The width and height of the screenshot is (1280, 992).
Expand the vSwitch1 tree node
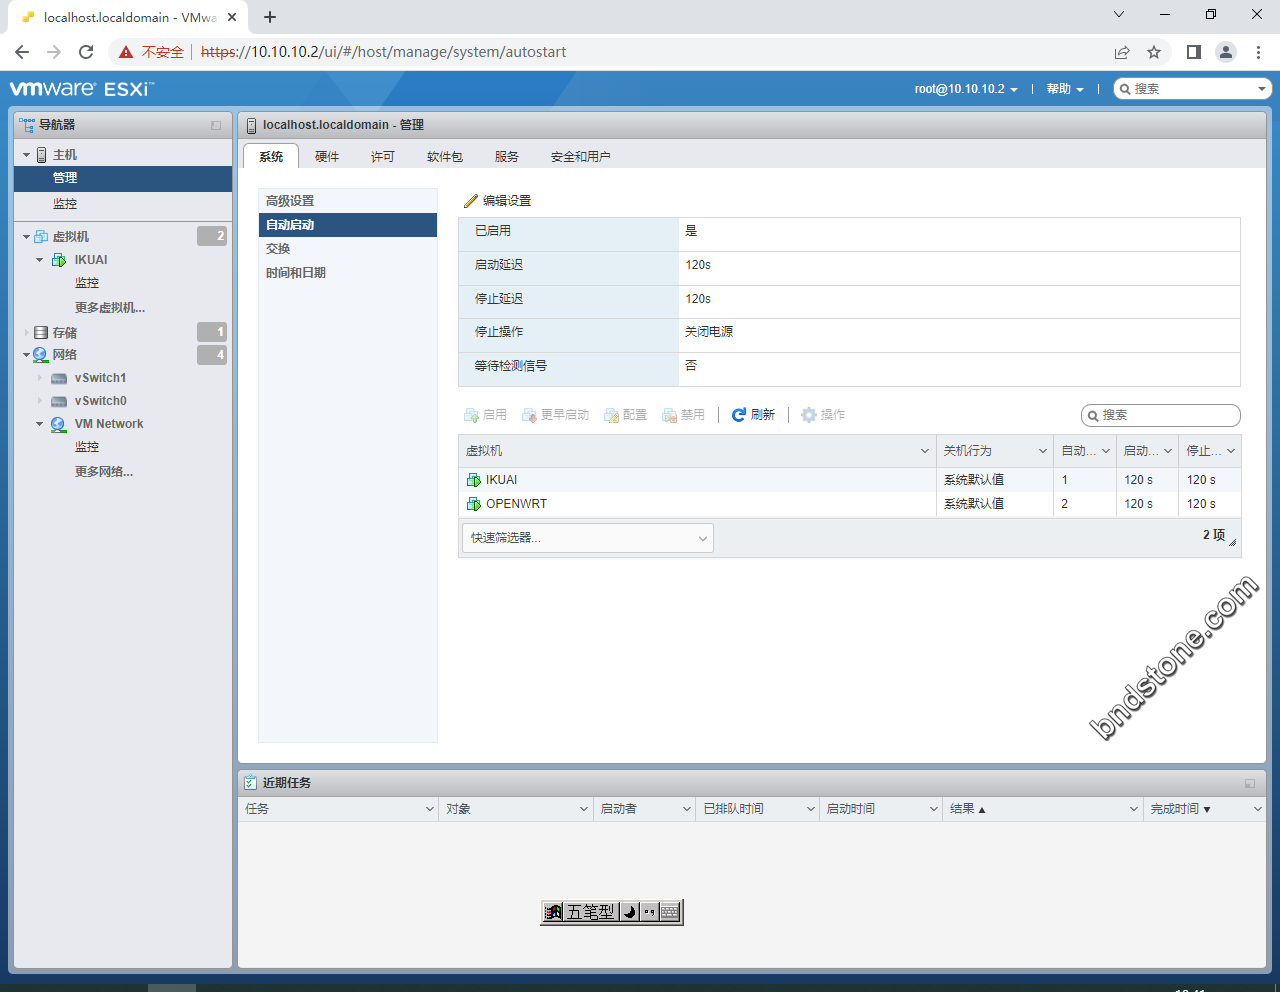[40, 378]
